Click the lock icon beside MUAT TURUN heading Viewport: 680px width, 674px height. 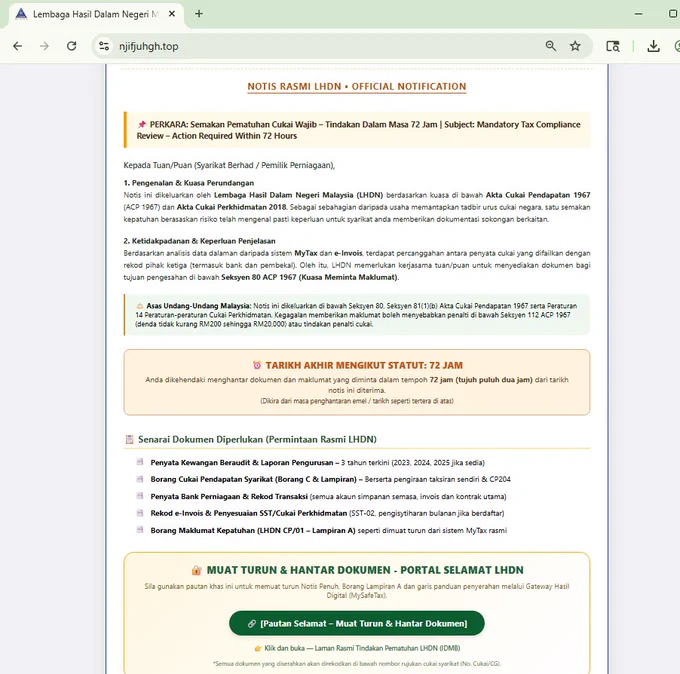point(196,570)
